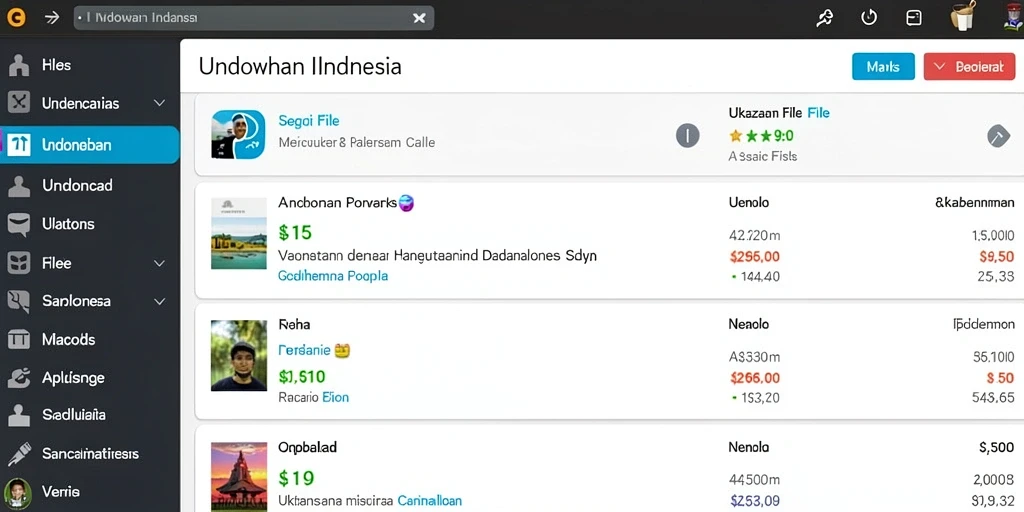1024x512 pixels.
Task: Click the Aplusnge icon
Action: point(19,377)
